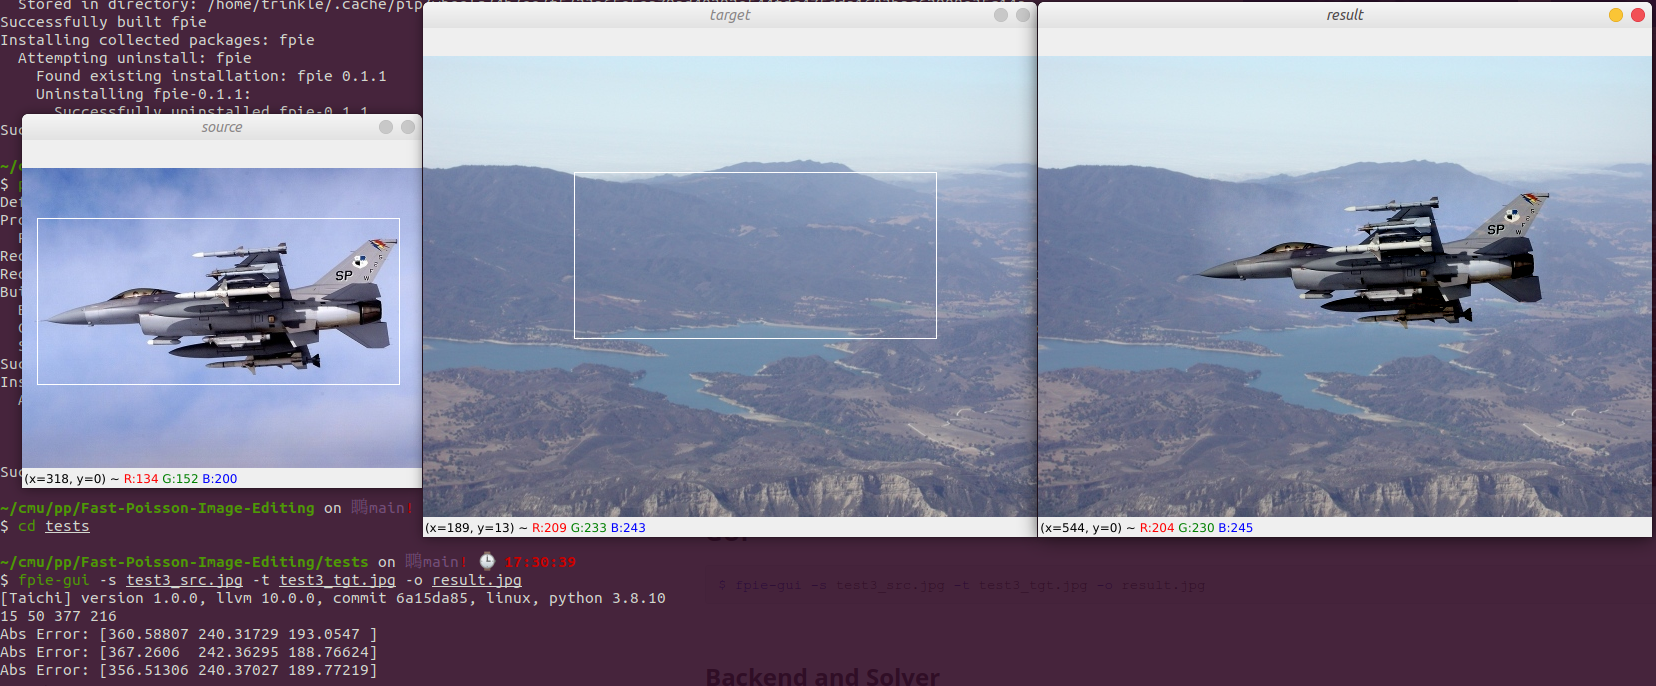Click the '15 50 377 216' output line

pos(58,616)
